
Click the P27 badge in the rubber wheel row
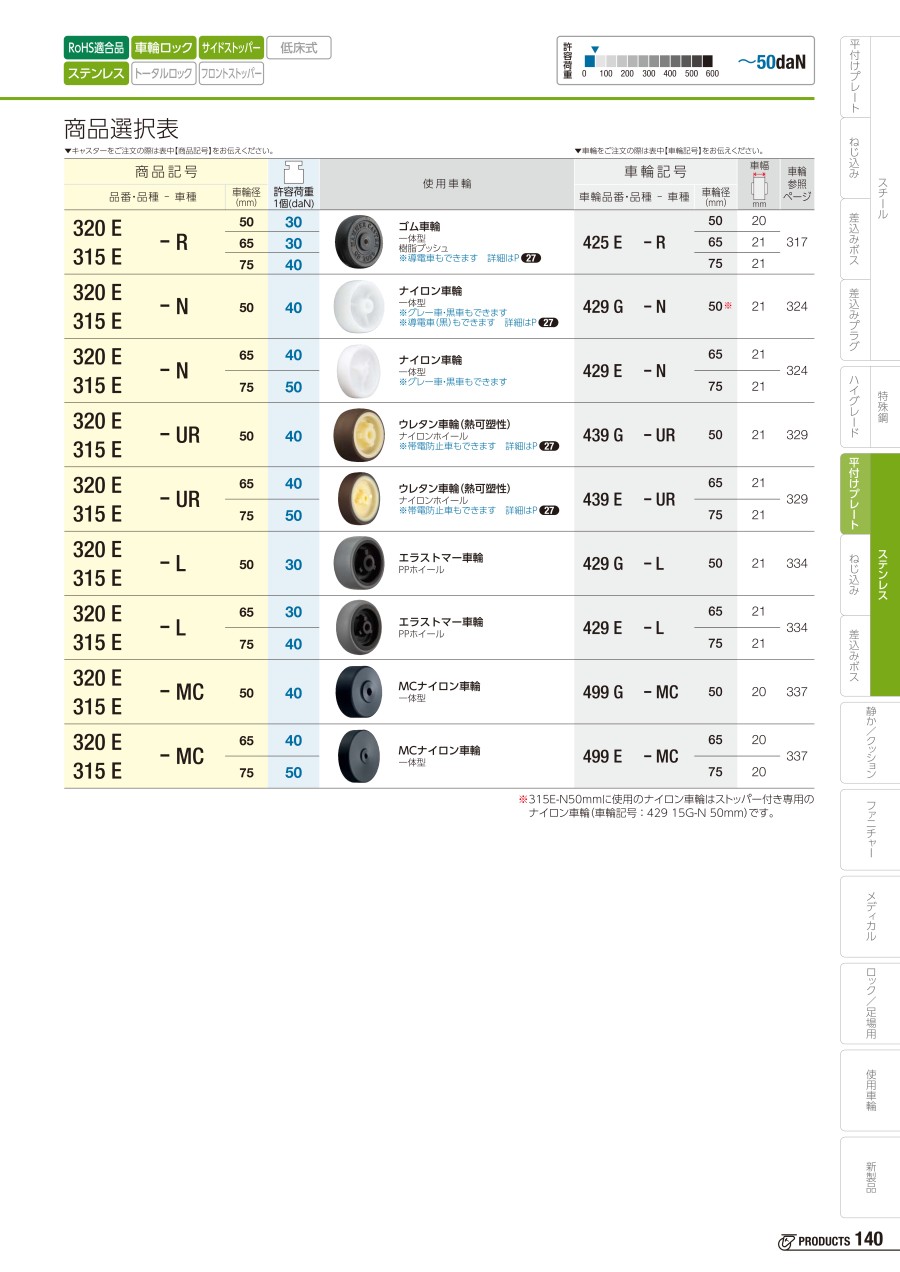[531, 258]
